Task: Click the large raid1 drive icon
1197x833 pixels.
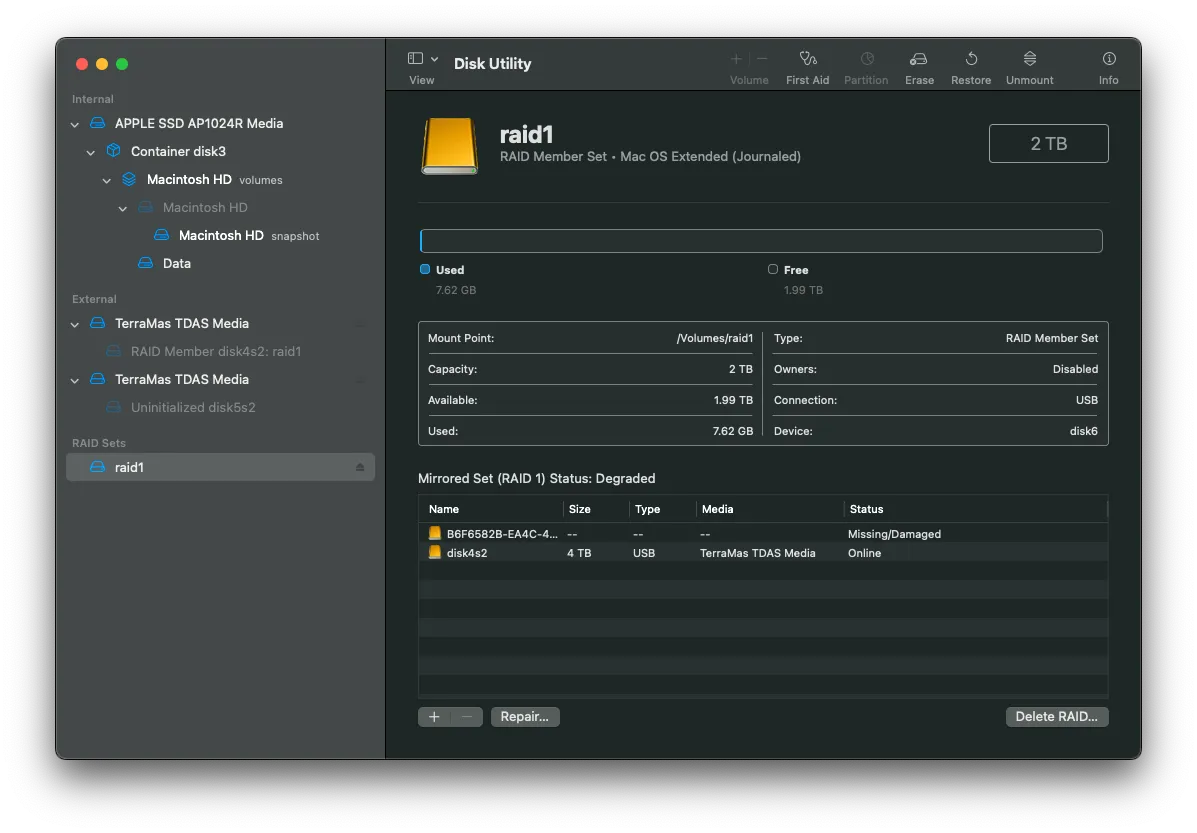Action: click(x=450, y=146)
